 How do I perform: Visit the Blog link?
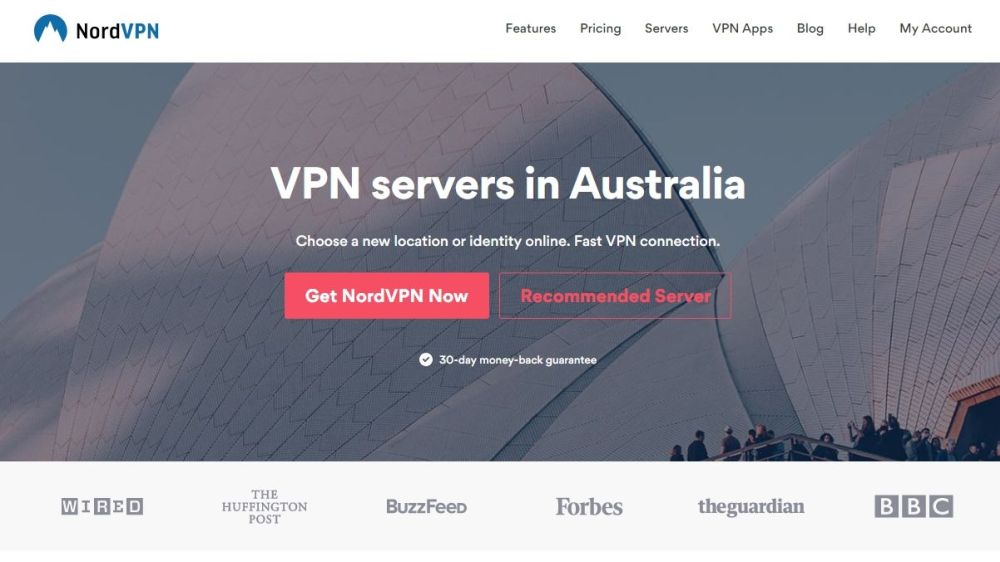pos(810,29)
